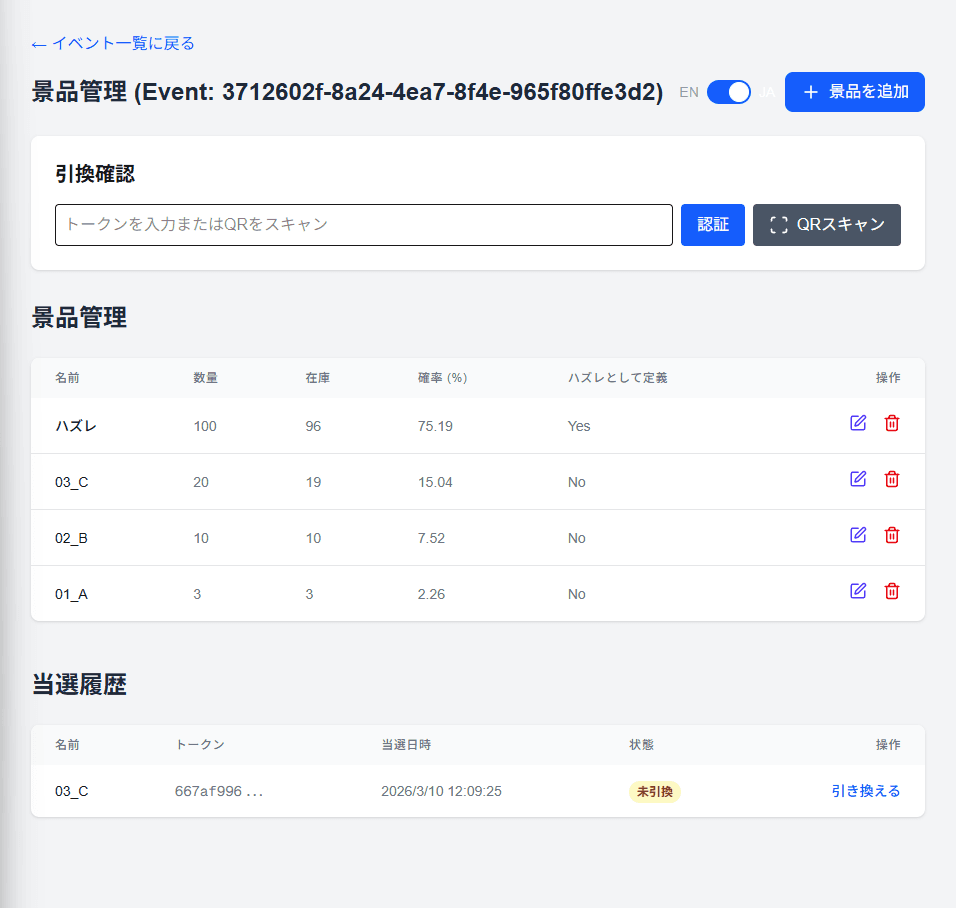Open the QRスキャン scanner
956x908 pixels.
click(x=826, y=225)
